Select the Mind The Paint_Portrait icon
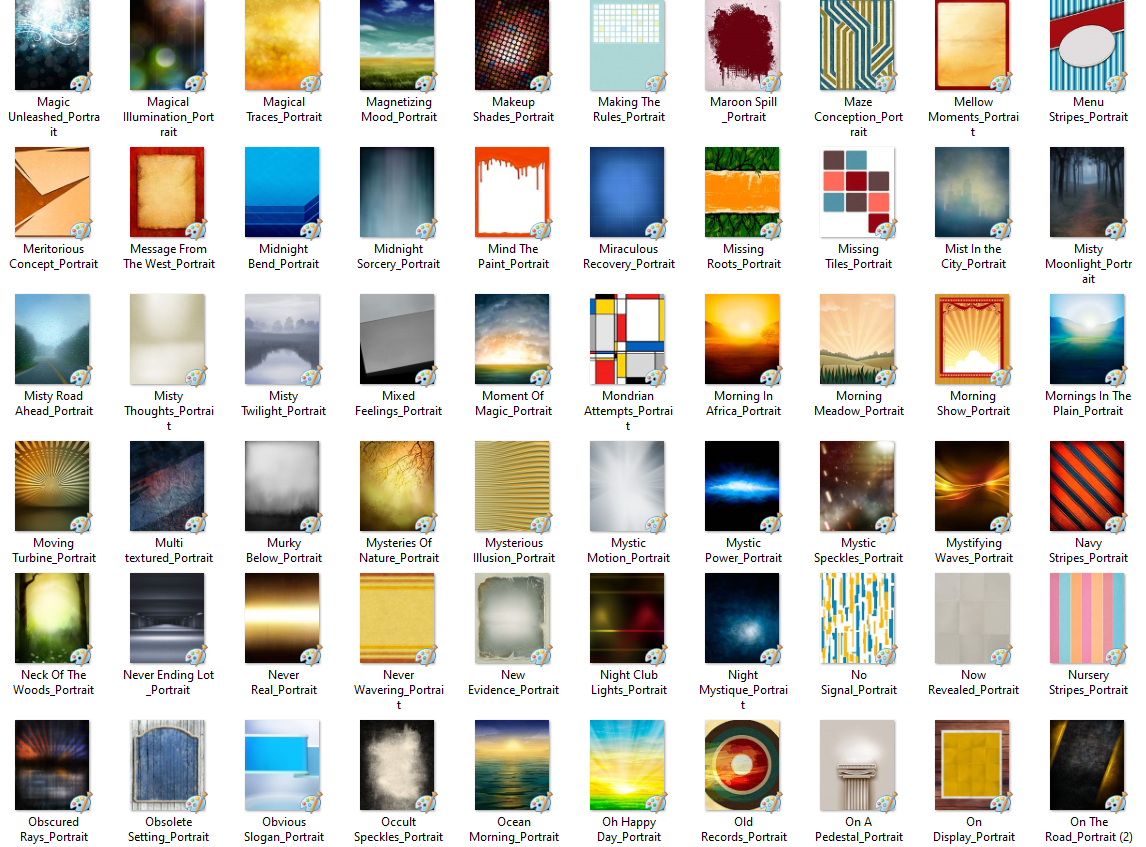The image size is (1146, 847). [513, 192]
